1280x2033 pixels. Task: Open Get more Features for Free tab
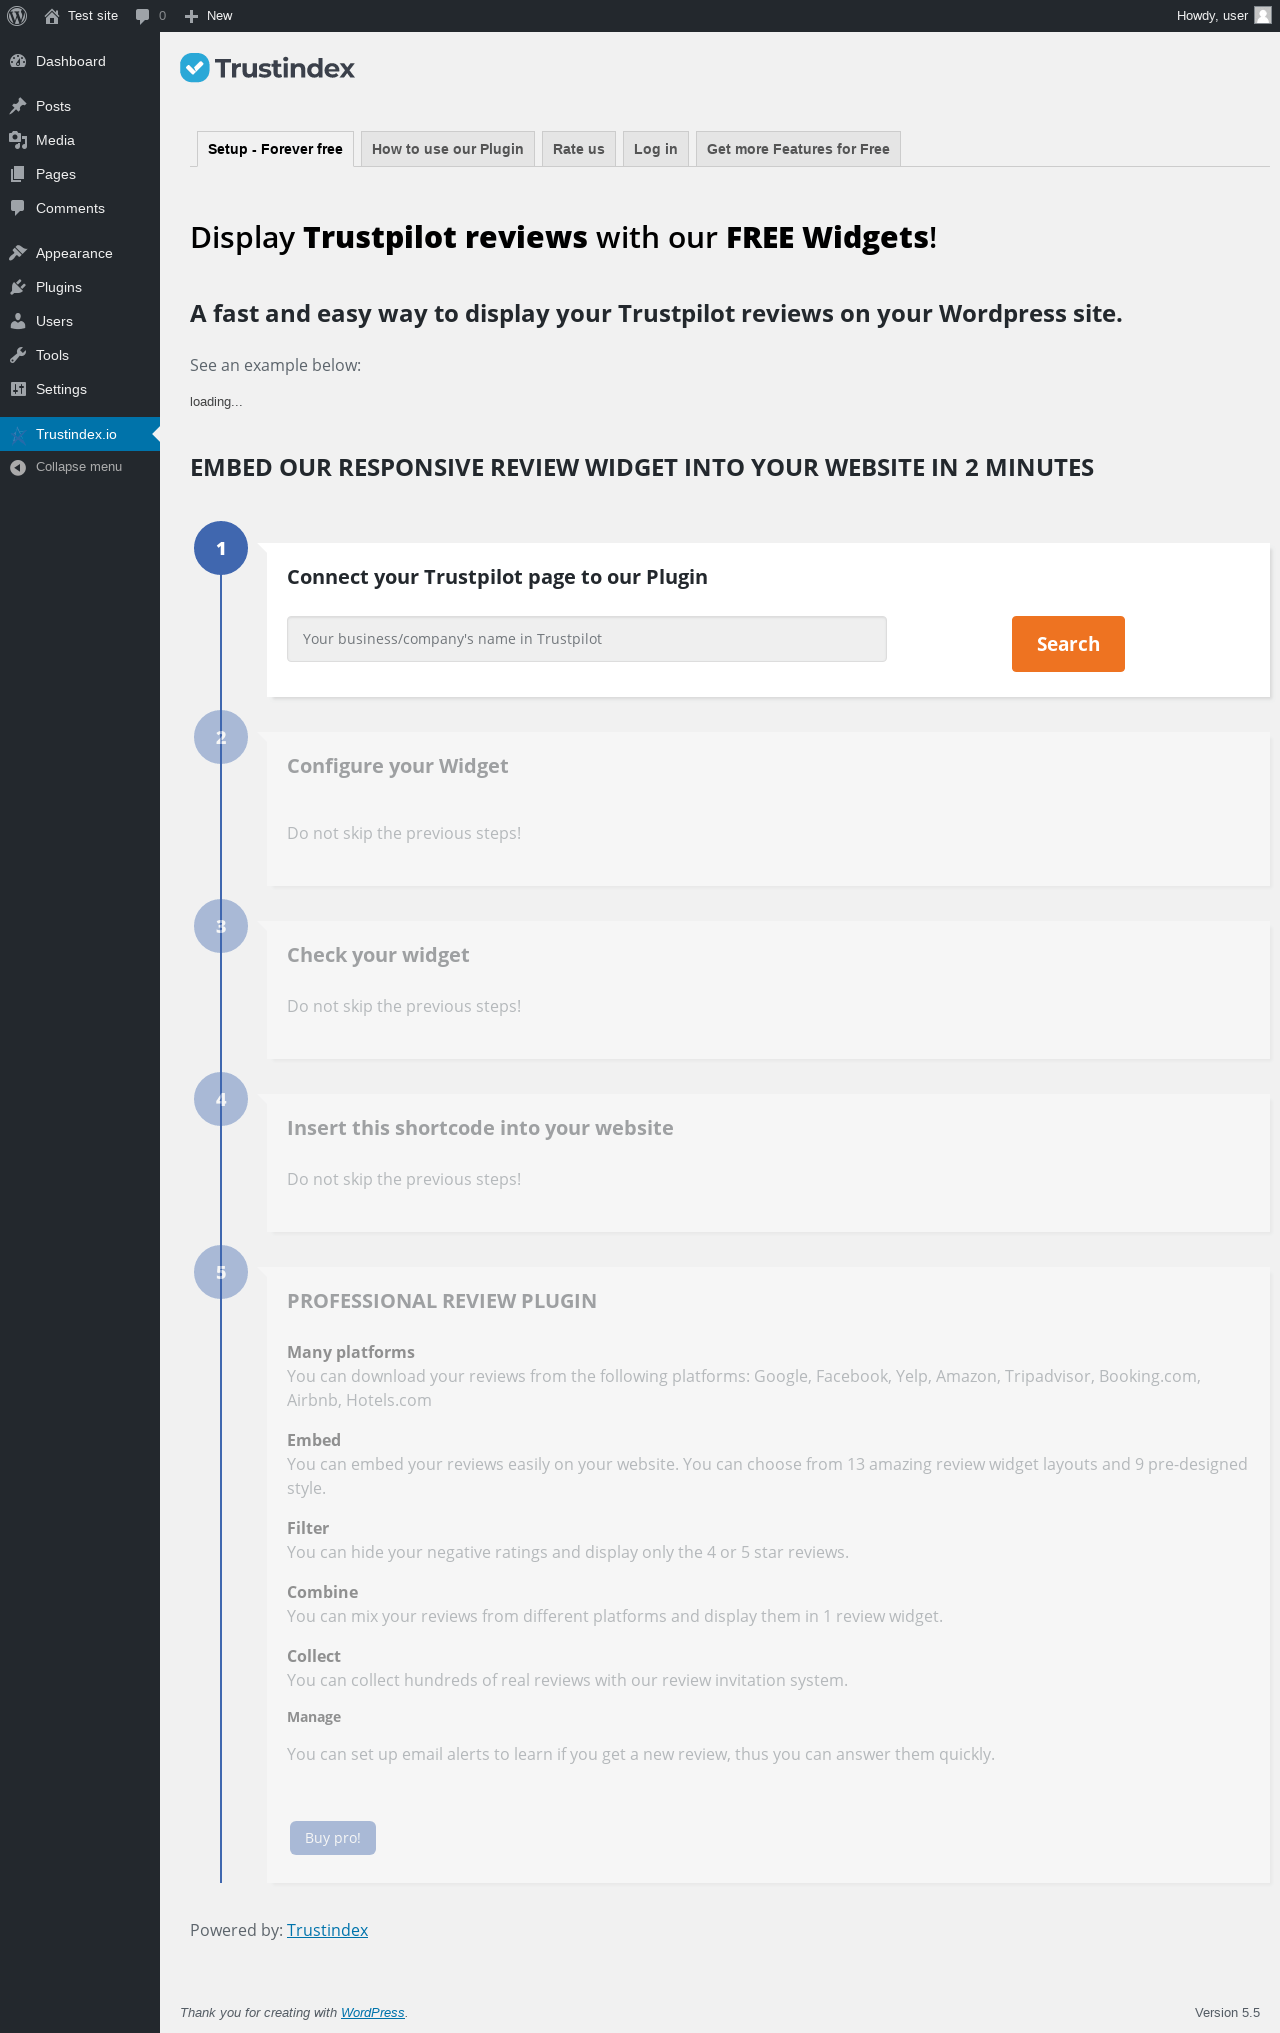798,149
